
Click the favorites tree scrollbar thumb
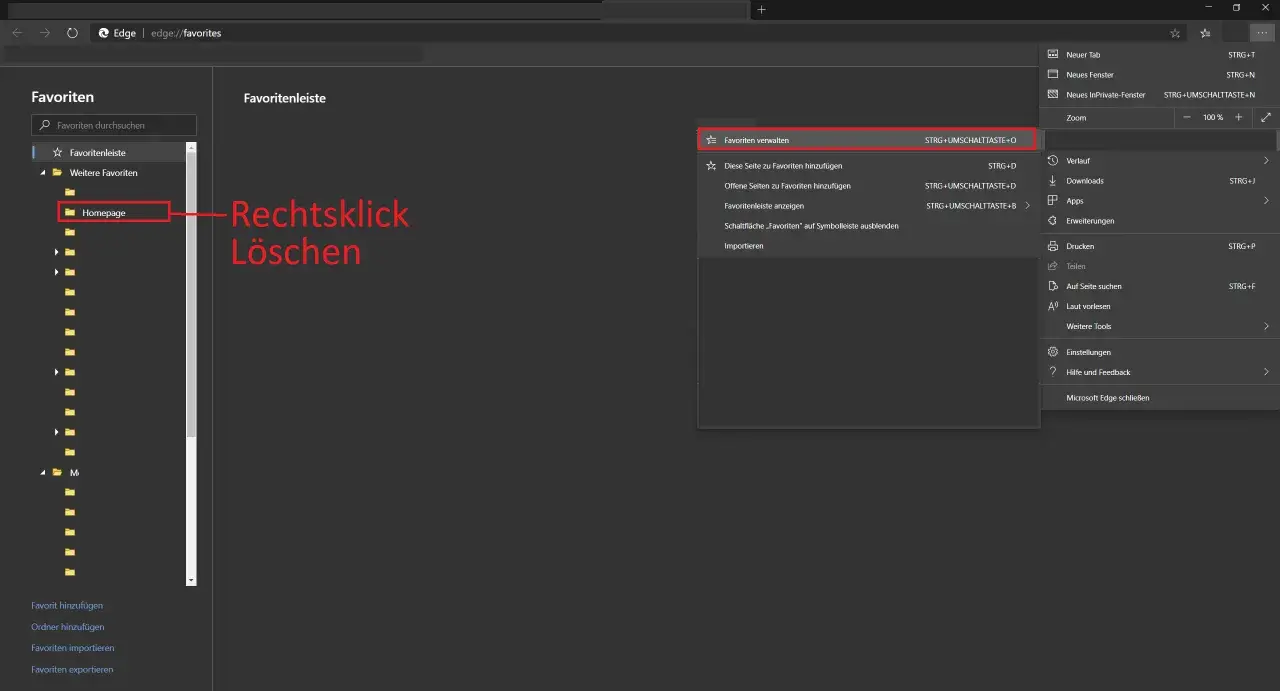191,295
